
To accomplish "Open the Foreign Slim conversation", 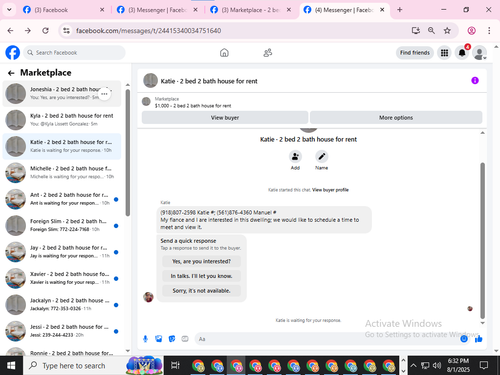I will [62, 225].
